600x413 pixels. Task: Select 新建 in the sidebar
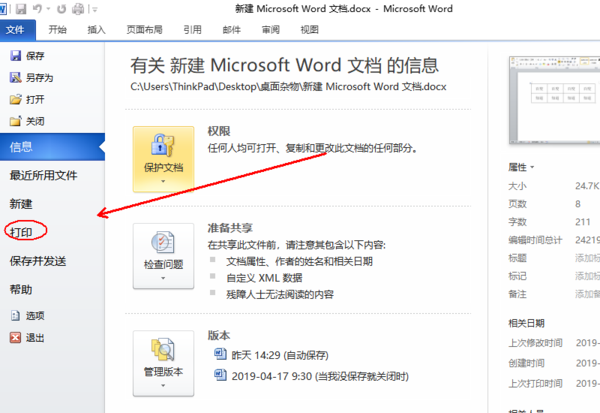click(x=21, y=204)
